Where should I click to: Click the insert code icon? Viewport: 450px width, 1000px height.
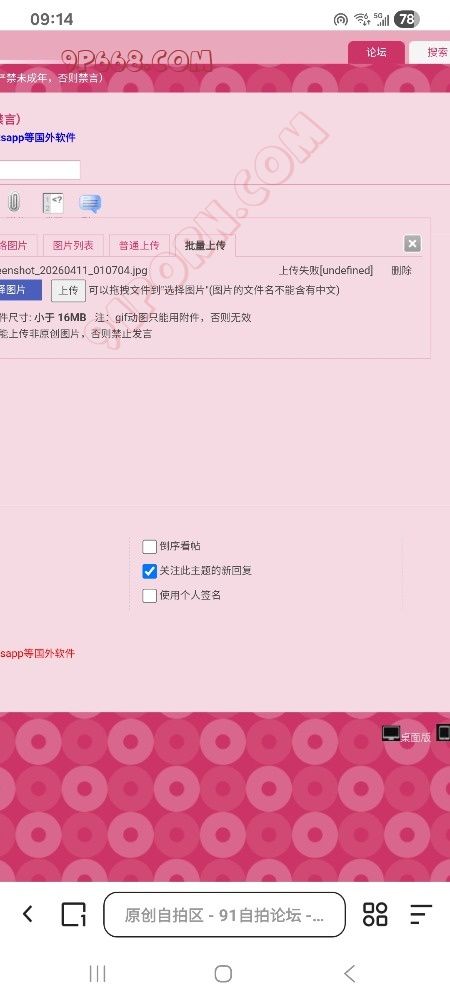pos(53,203)
